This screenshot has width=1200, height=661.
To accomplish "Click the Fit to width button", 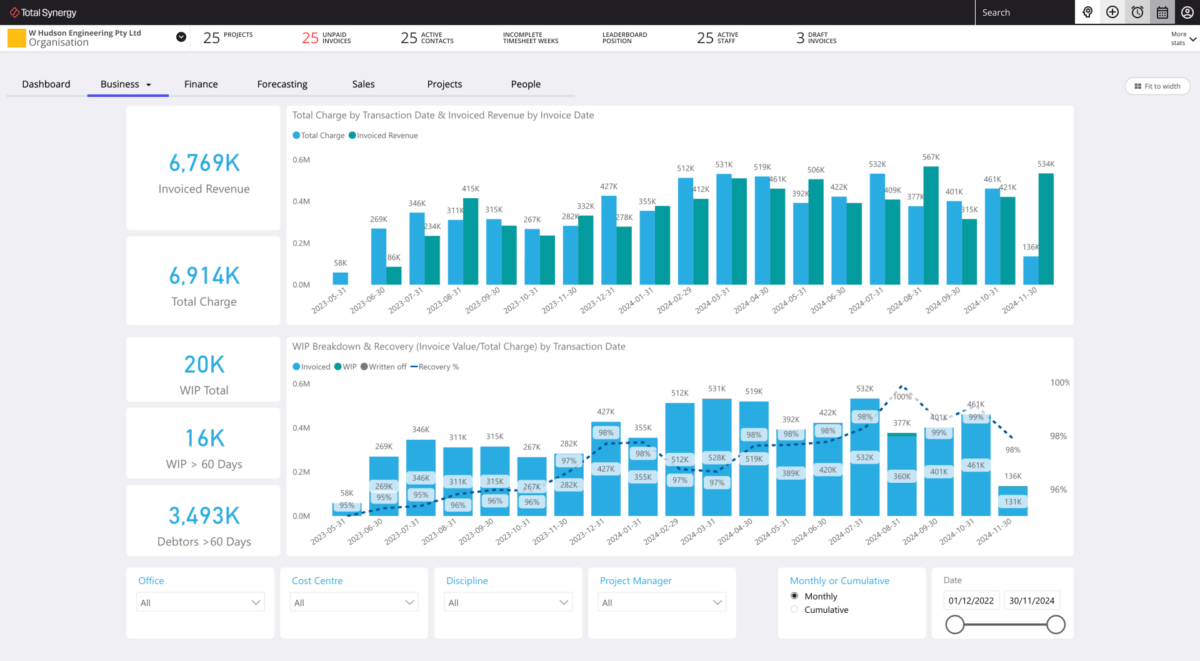I will [1157, 86].
